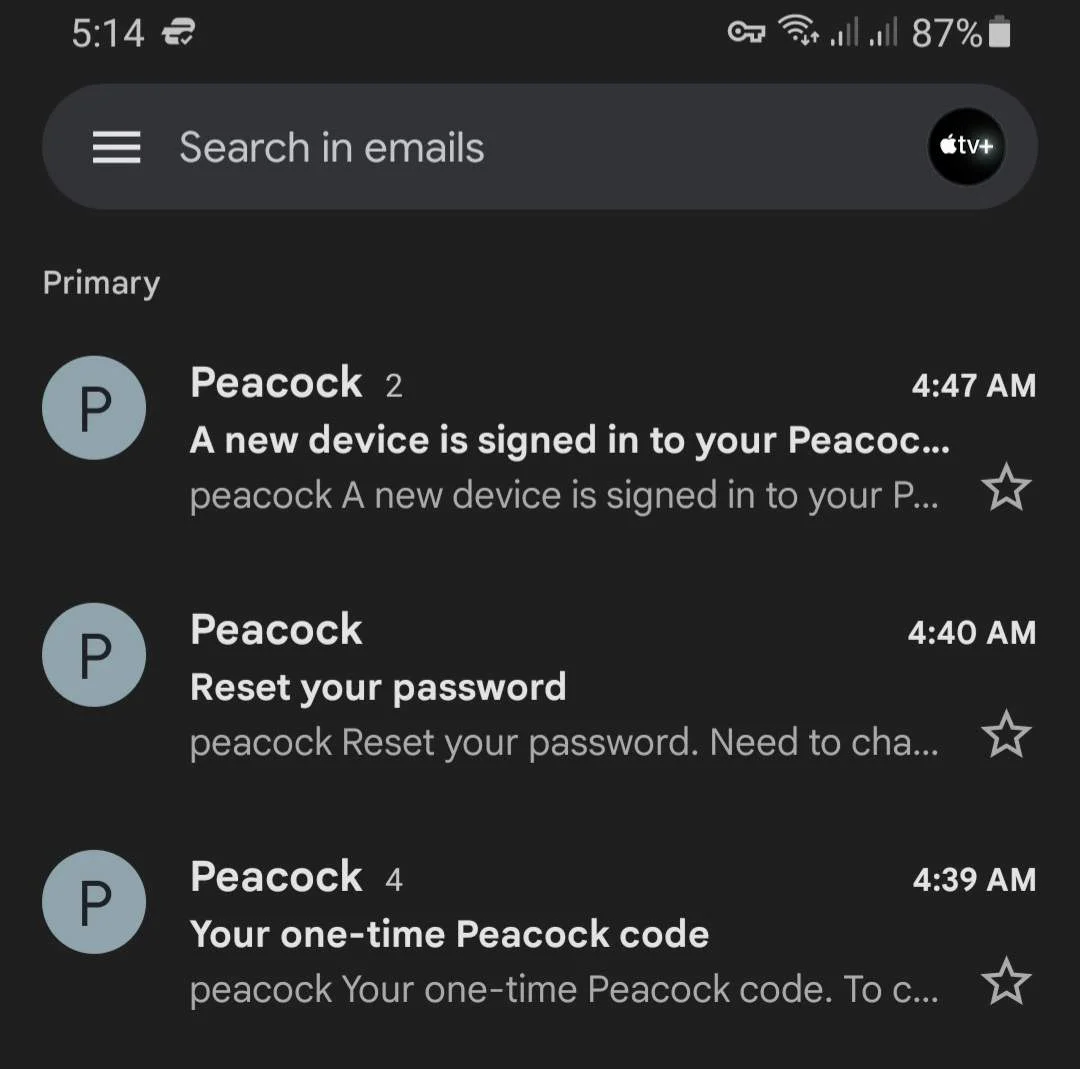
Task: Select the avatar of the 4:40 AM email
Action: click(x=94, y=655)
